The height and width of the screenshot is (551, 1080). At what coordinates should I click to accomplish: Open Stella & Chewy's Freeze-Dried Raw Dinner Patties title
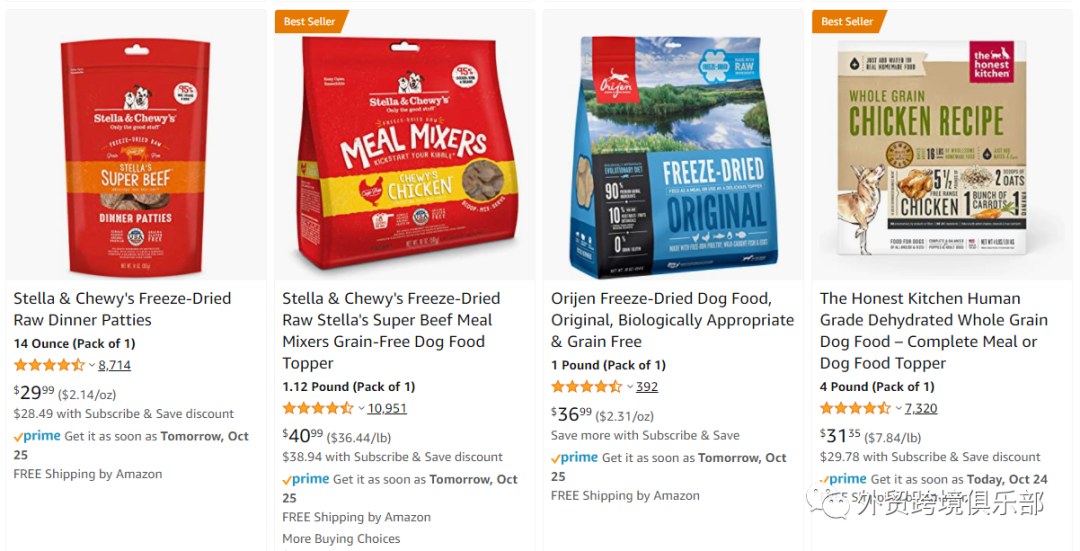122,309
